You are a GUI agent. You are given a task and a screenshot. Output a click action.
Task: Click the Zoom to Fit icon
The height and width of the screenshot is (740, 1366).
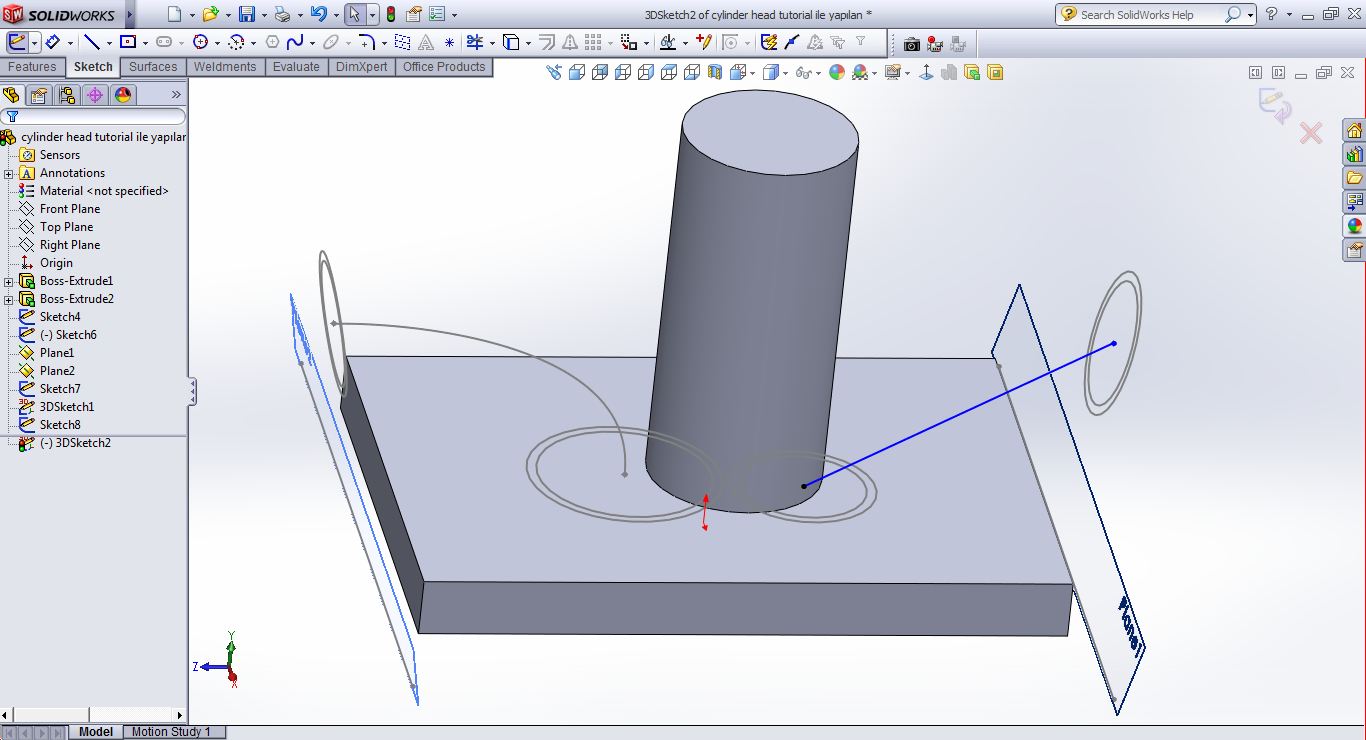[x=554, y=72]
